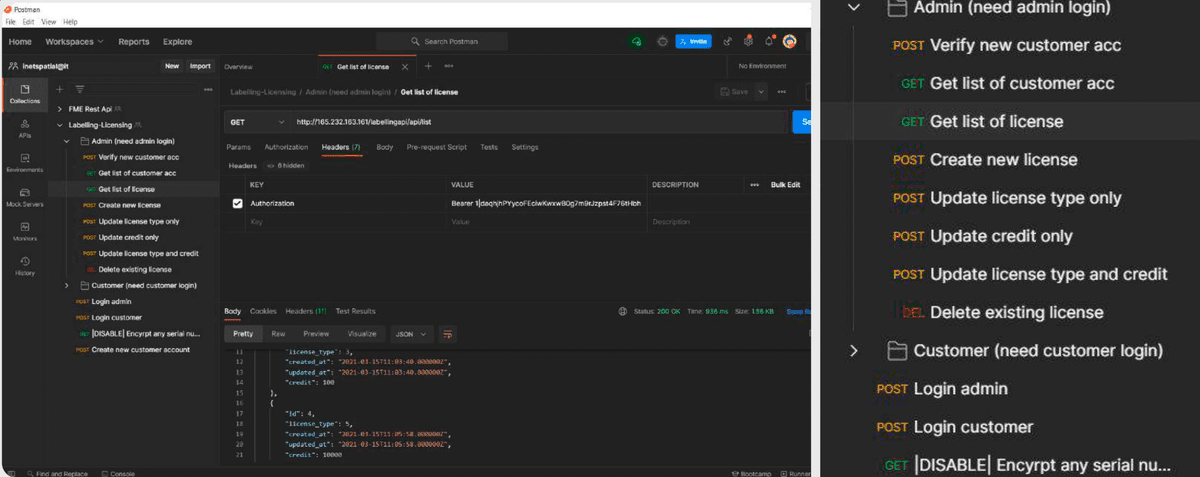Open the settings gear icon in the header
The height and width of the screenshot is (477, 1200).
pos(747,42)
